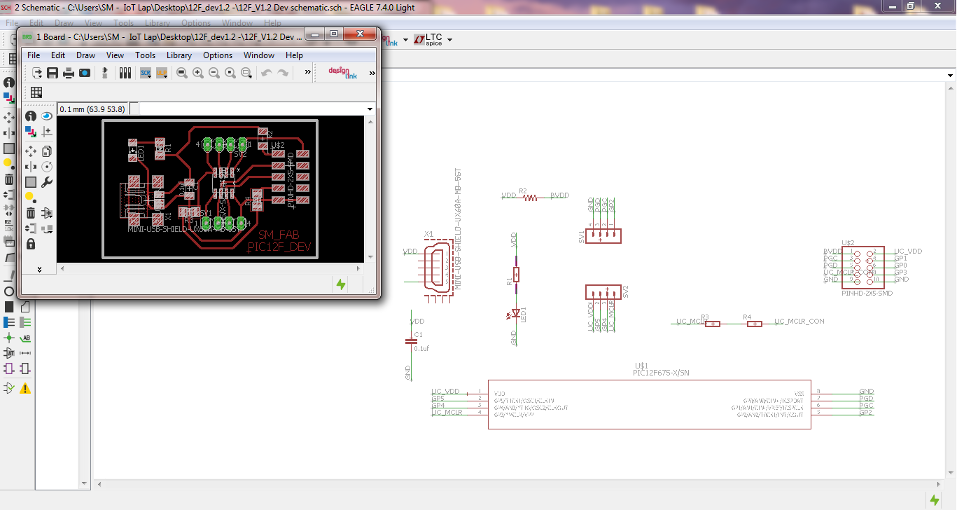Viewport: 957px width, 510px height.
Task: Open the LTC spice dropdown arrow
Action: pos(450,40)
